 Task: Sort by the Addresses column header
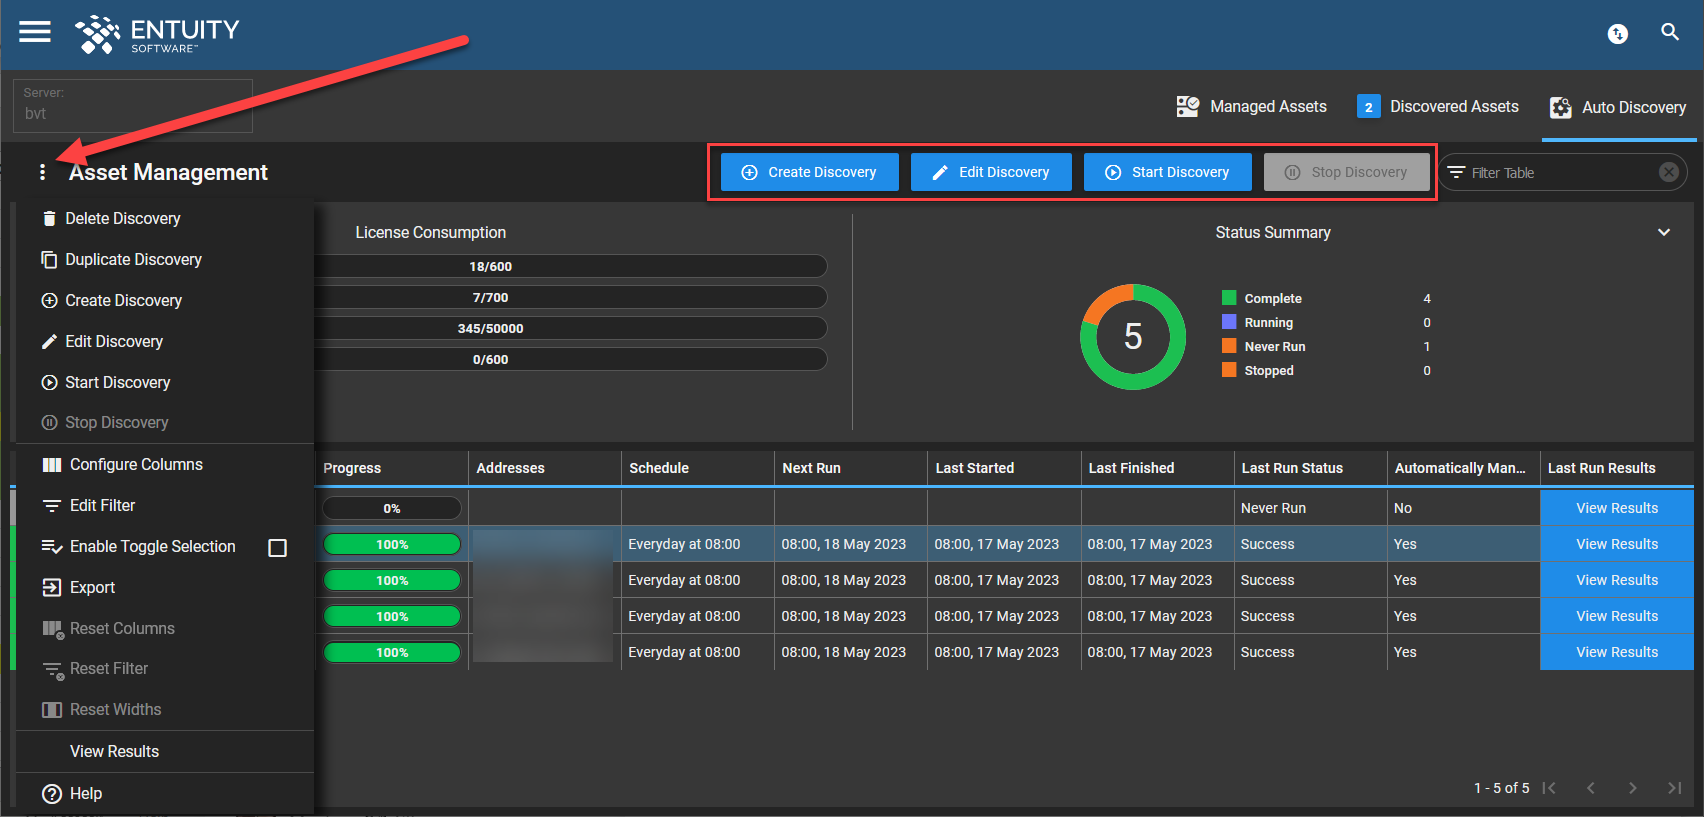coord(545,468)
